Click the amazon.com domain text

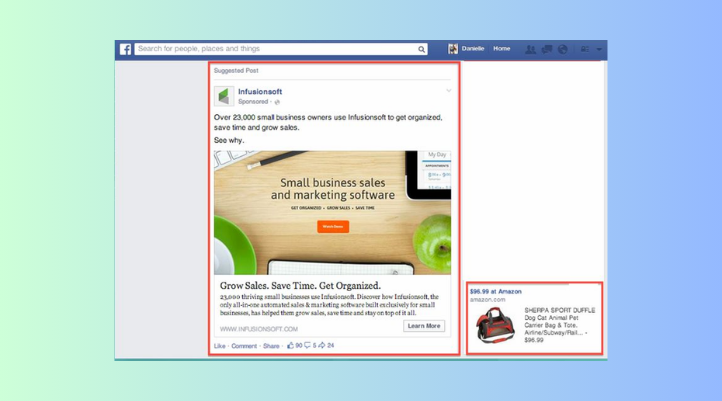tap(487, 300)
